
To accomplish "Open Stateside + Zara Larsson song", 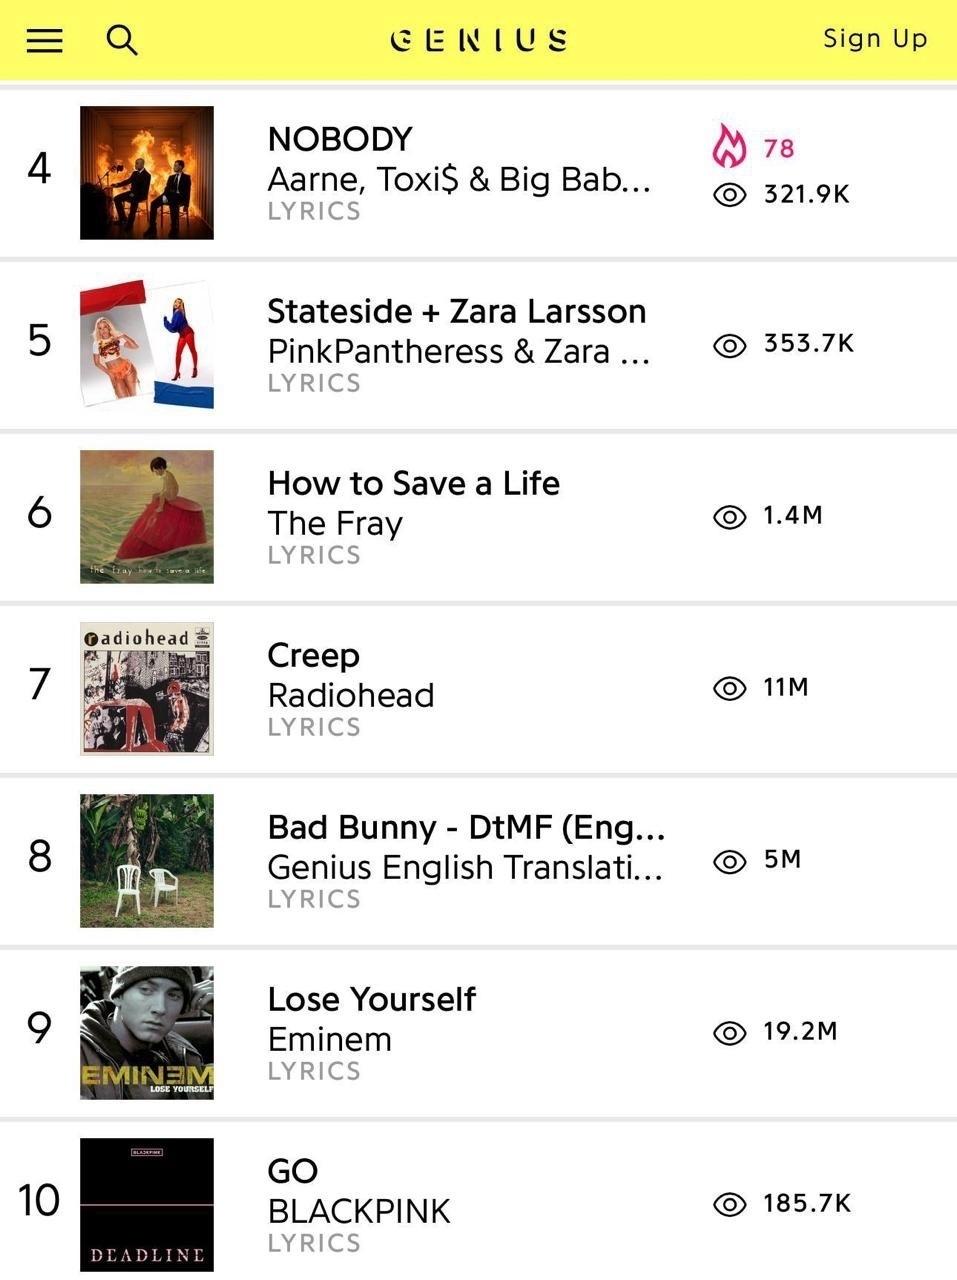I will click(456, 312).
